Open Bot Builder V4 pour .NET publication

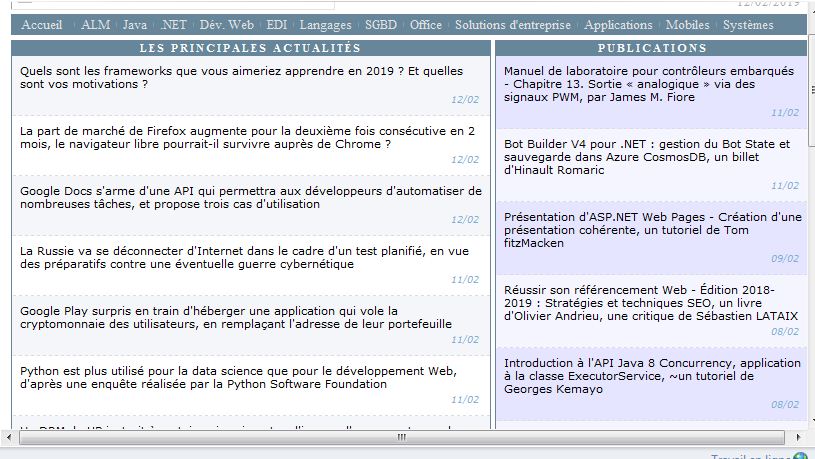pyautogui.click(x=647, y=157)
